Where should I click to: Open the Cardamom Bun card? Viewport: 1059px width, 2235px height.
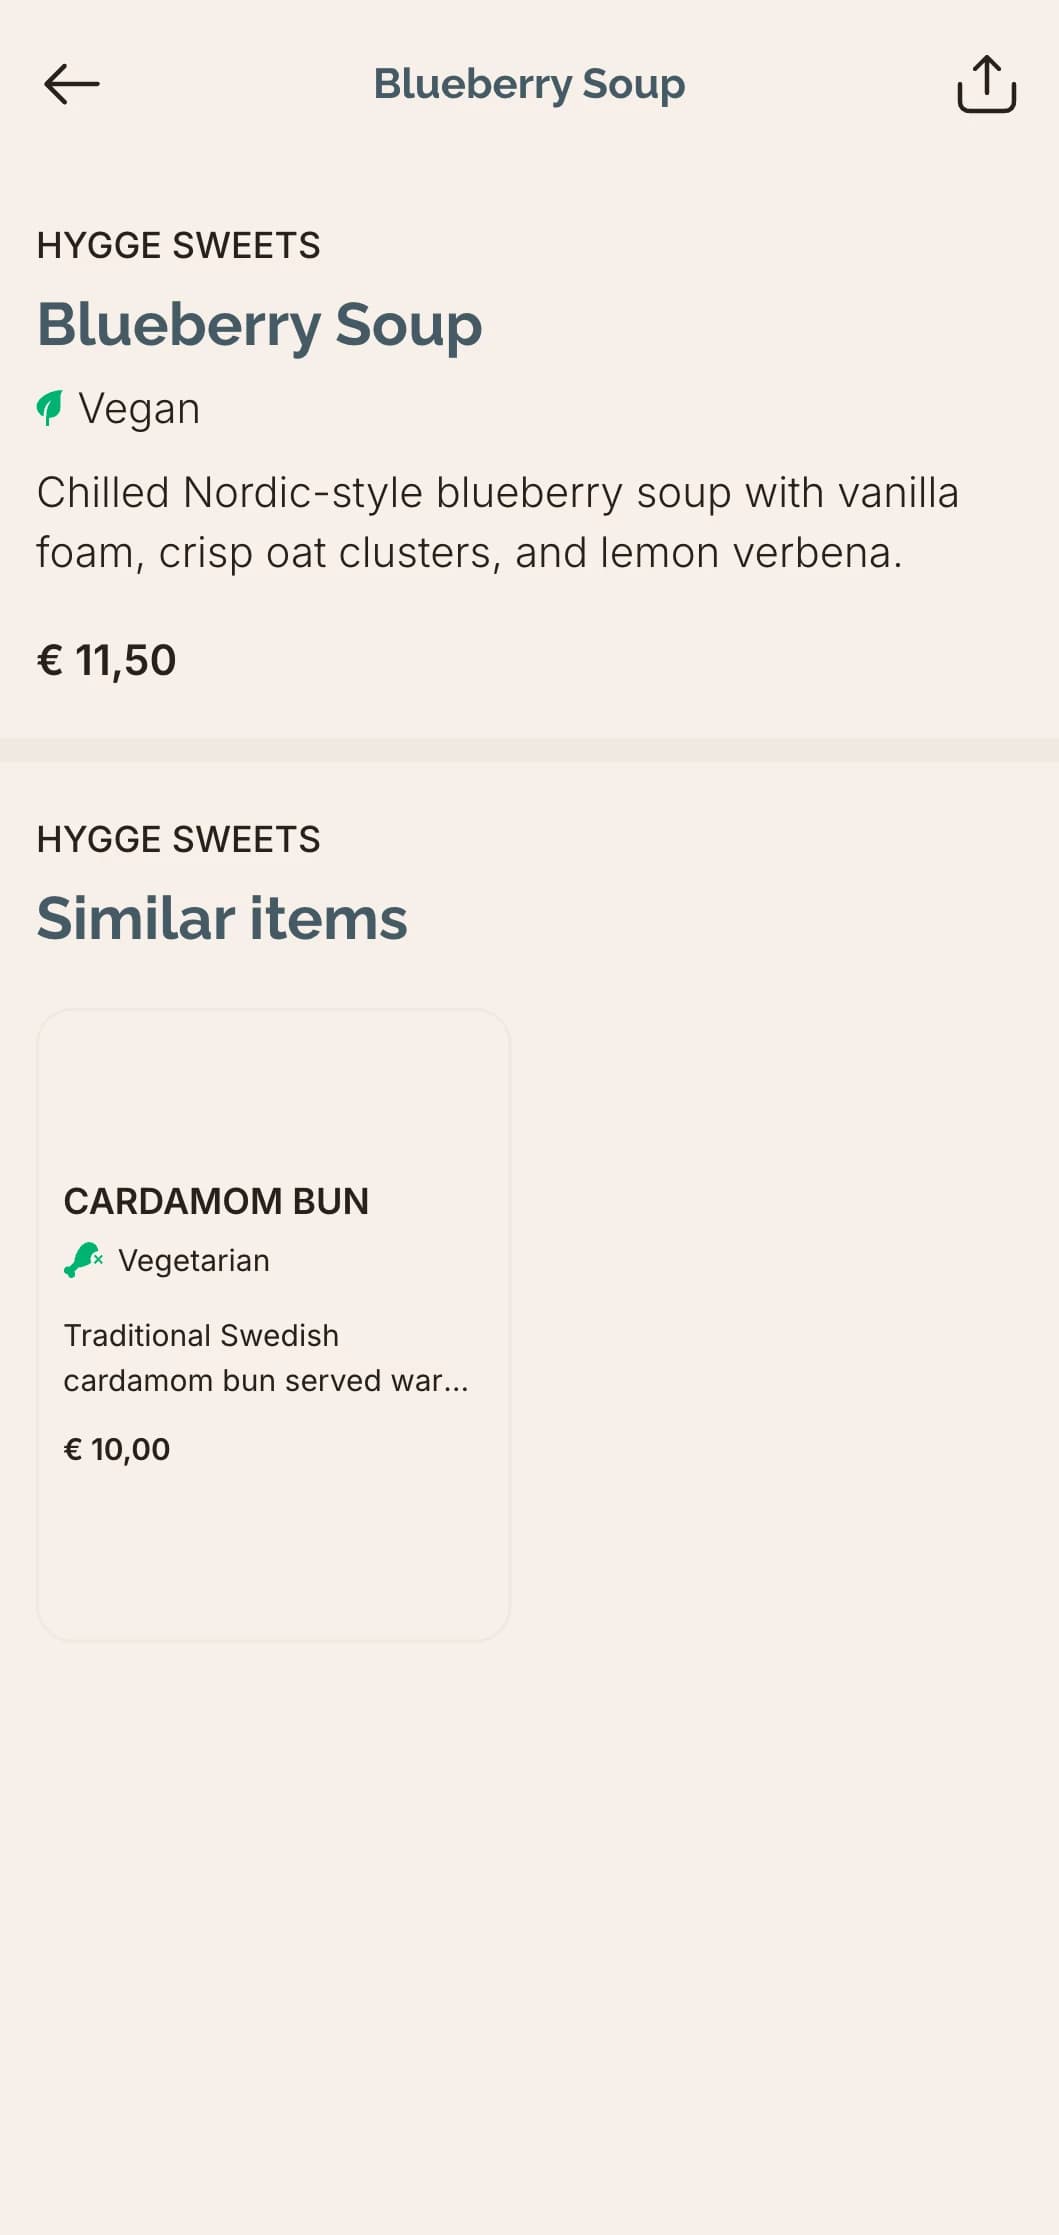click(273, 1325)
